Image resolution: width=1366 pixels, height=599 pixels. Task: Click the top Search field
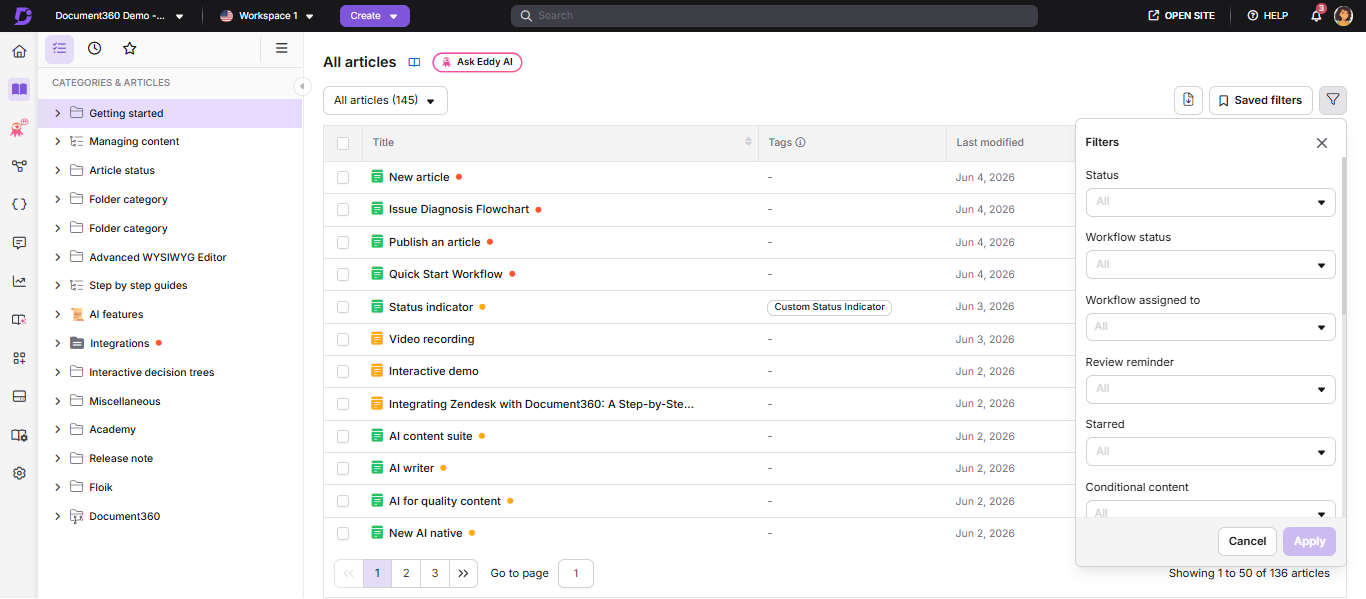tap(774, 16)
